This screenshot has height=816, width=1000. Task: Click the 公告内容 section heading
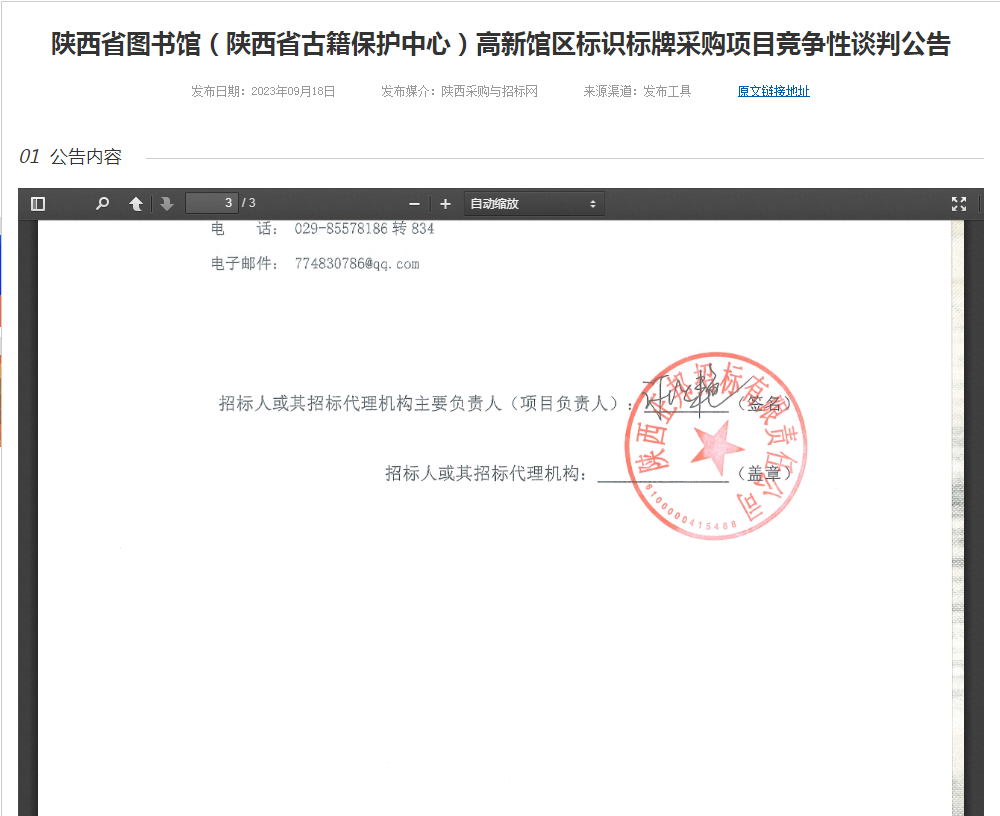click(x=85, y=157)
